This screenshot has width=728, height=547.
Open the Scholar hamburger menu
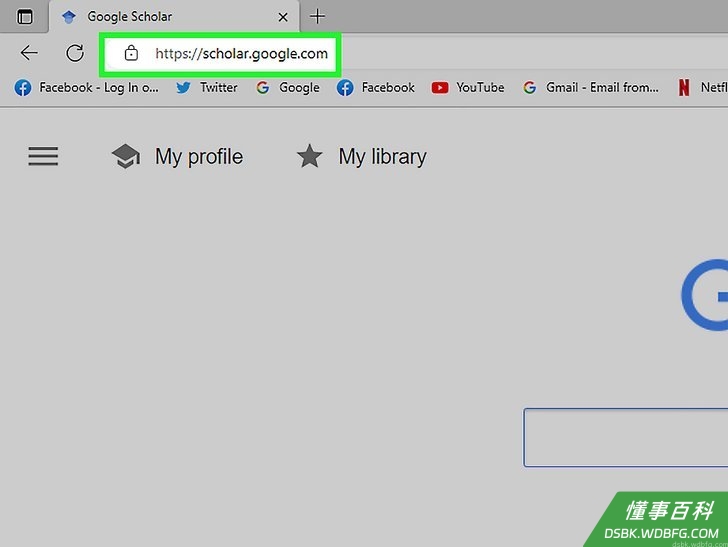43,156
